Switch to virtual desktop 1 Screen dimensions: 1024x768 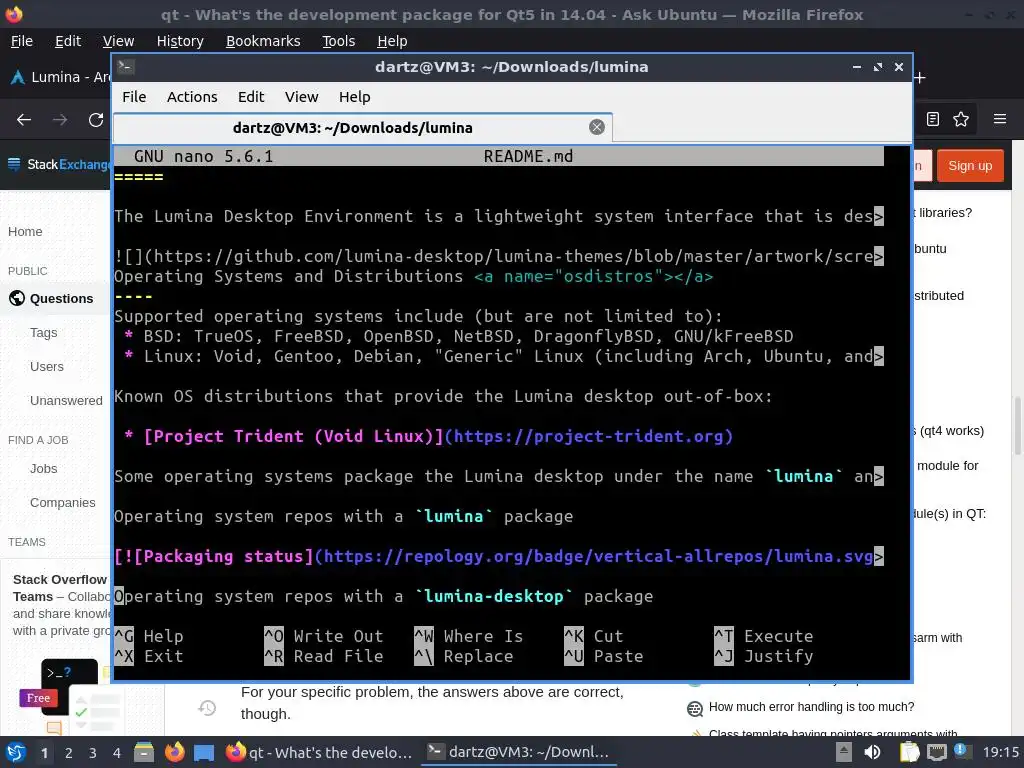(x=44, y=753)
